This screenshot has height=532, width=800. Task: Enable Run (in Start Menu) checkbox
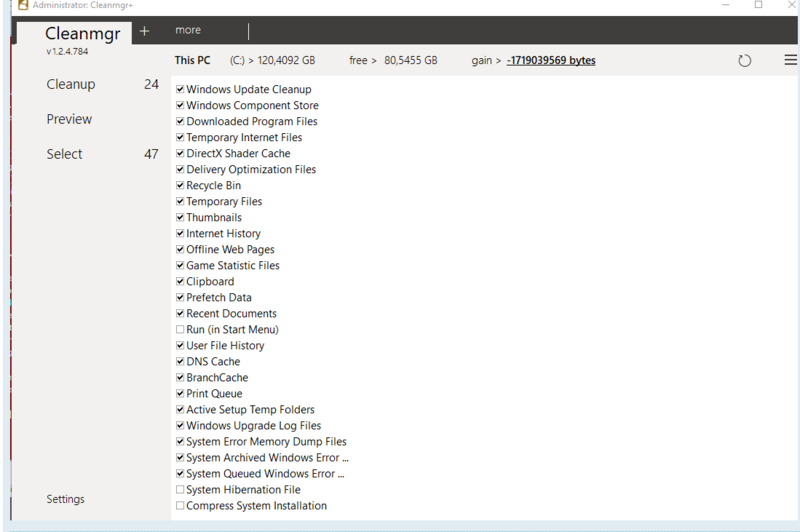click(180, 330)
